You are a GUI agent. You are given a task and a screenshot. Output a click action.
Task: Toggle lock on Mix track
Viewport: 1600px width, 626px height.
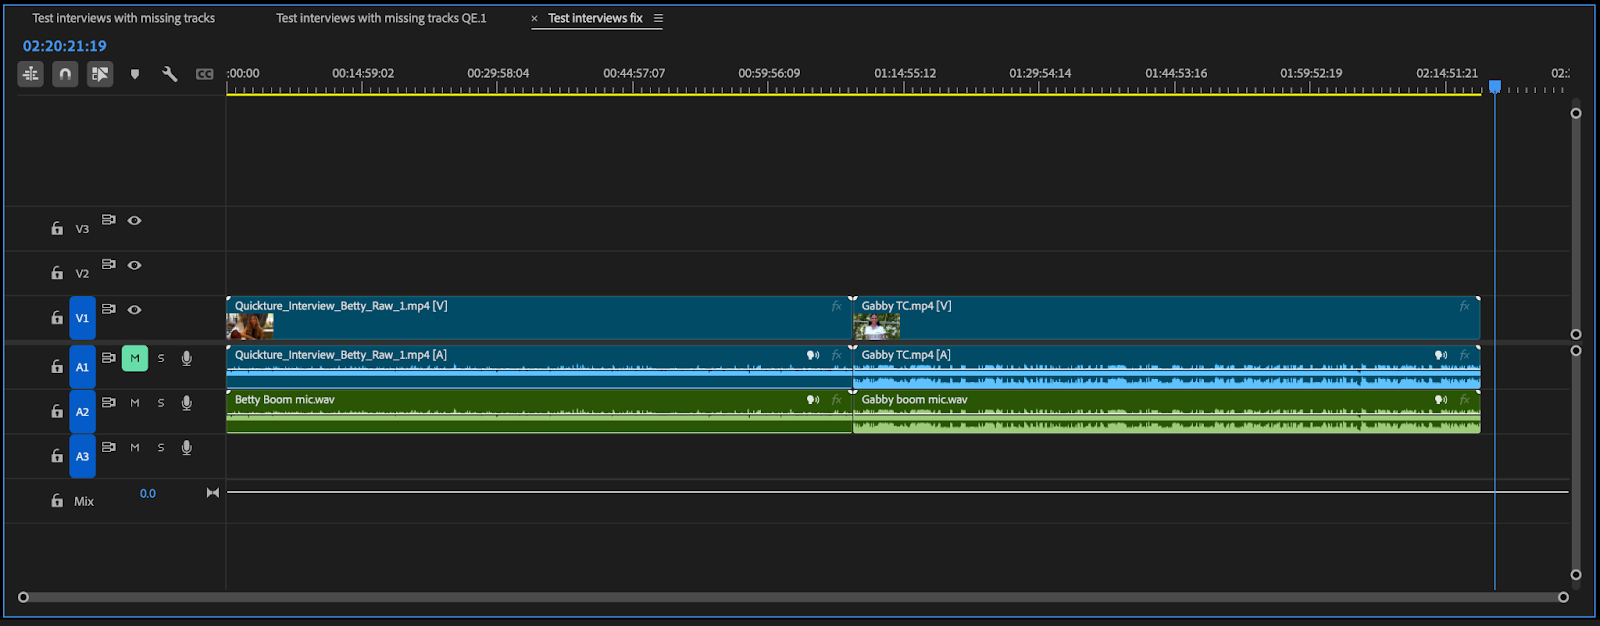[57, 500]
